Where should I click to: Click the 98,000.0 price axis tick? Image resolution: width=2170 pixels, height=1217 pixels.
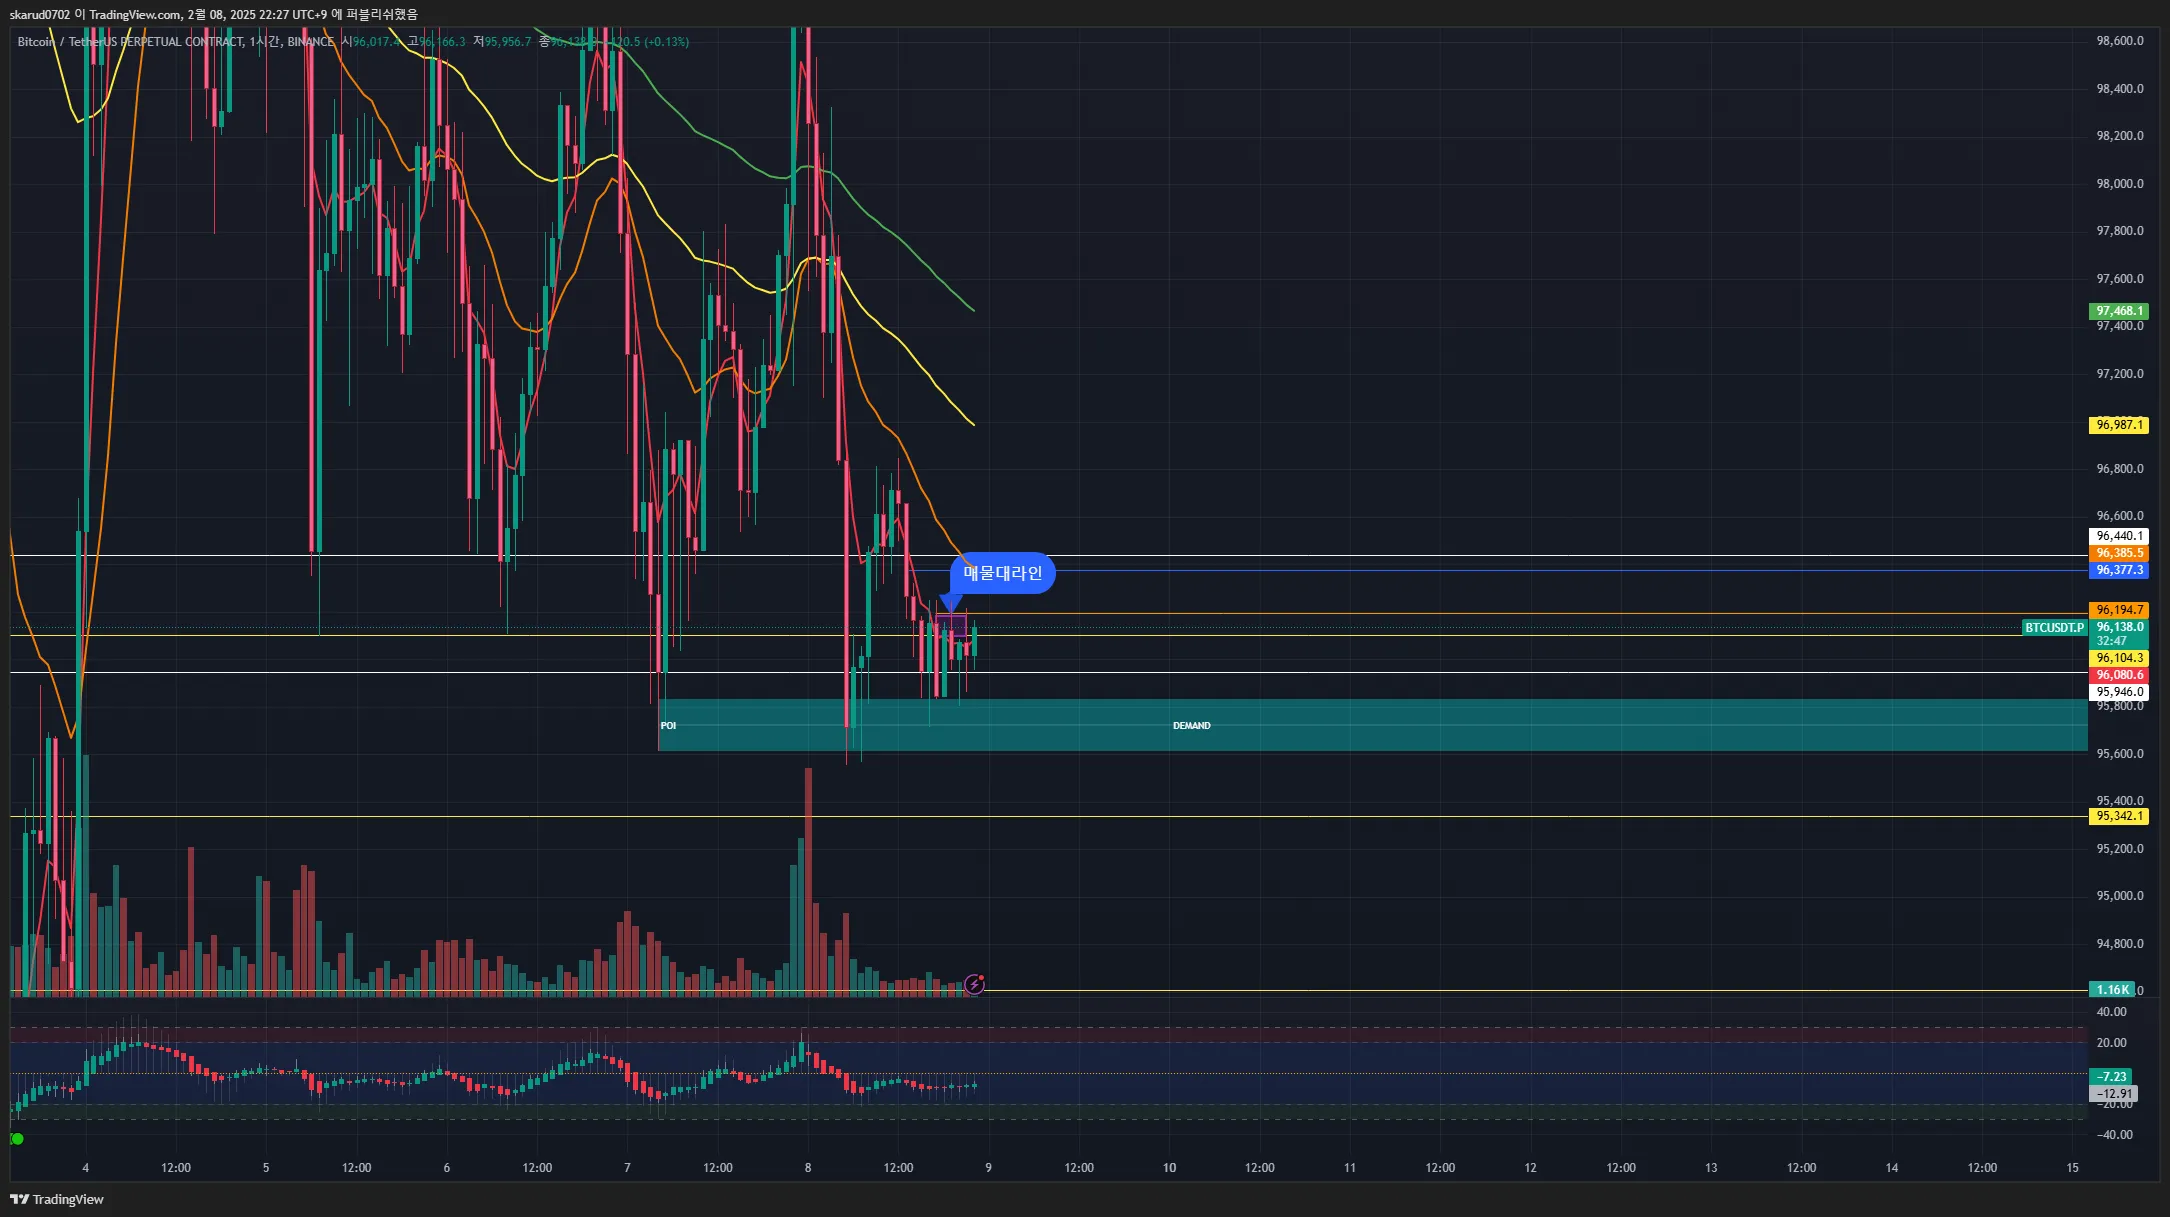(2119, 184)
